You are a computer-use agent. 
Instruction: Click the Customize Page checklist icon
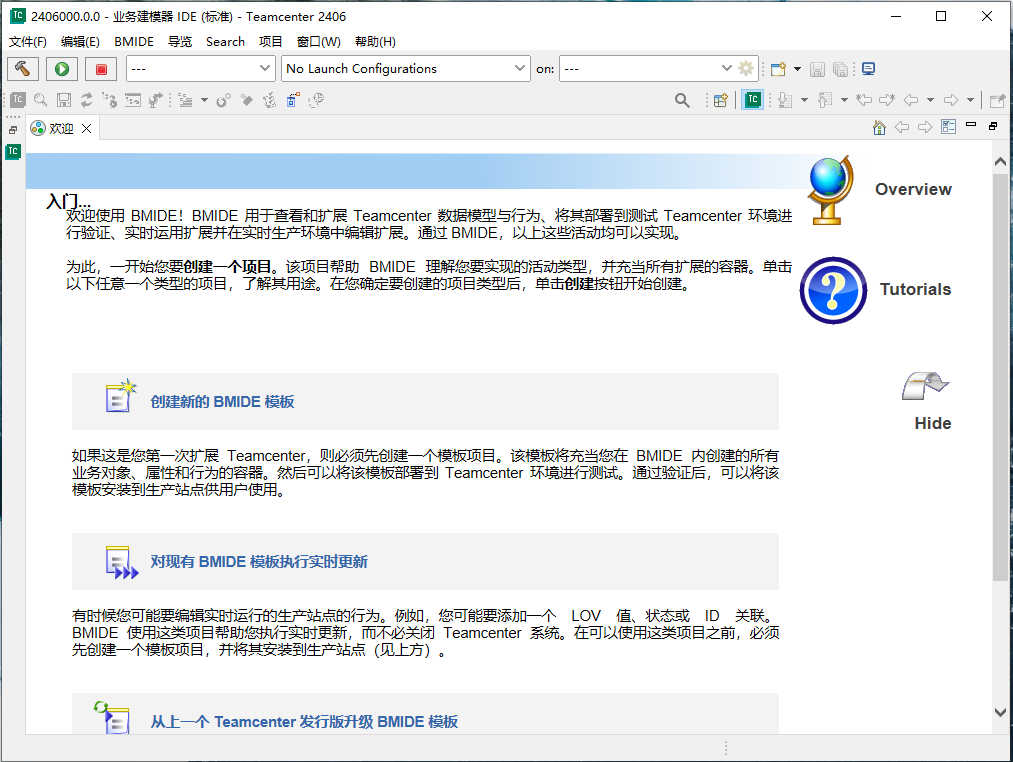[948, 127]
